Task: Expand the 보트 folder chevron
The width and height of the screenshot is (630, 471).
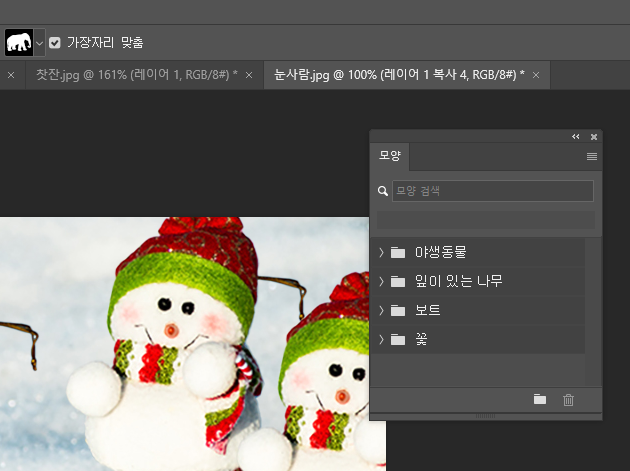Action: coord(381,310)
